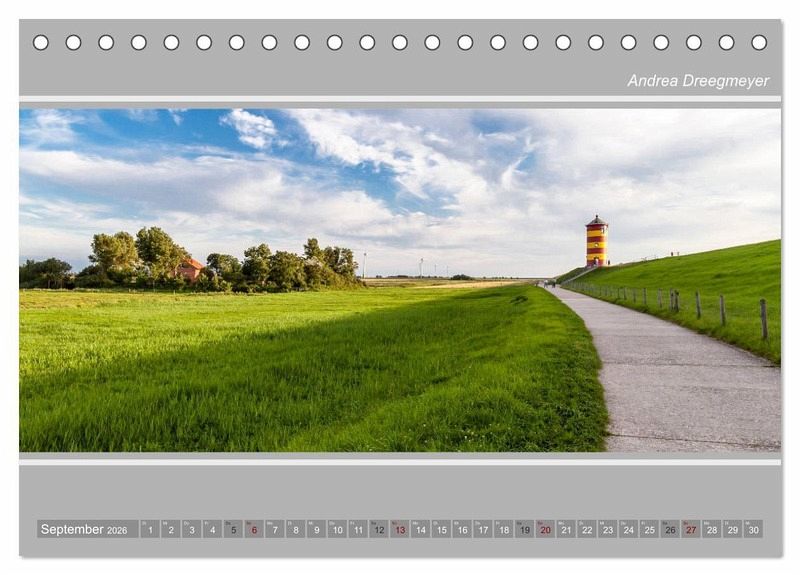Click day 9 in the calendar row
Viewport: 800px width, 575px height.
pyautogui.click(x=316, y=529)
